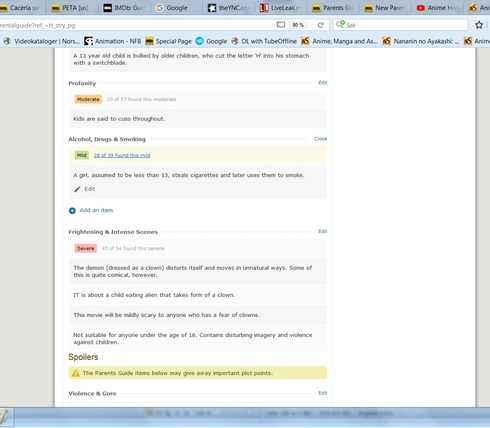
Task: Open the Anime, Manga and As... bookmark
Action: click(x=339, y=41)
